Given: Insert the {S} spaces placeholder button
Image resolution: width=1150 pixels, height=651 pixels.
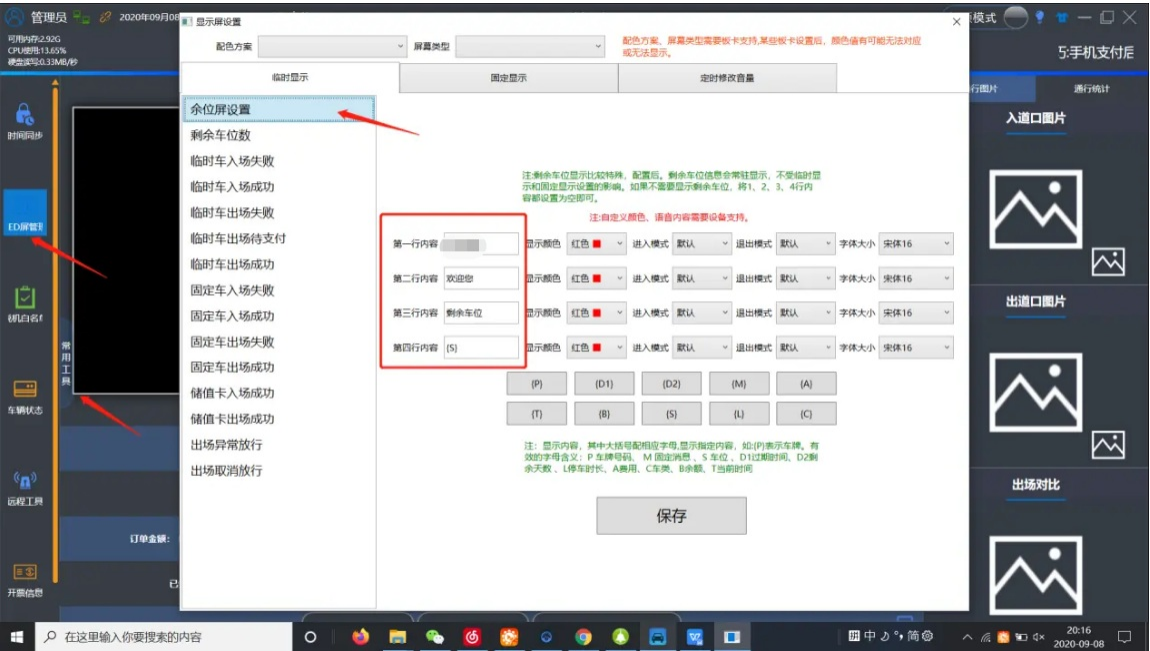Looking at the screenshot, I should (671, 413).
